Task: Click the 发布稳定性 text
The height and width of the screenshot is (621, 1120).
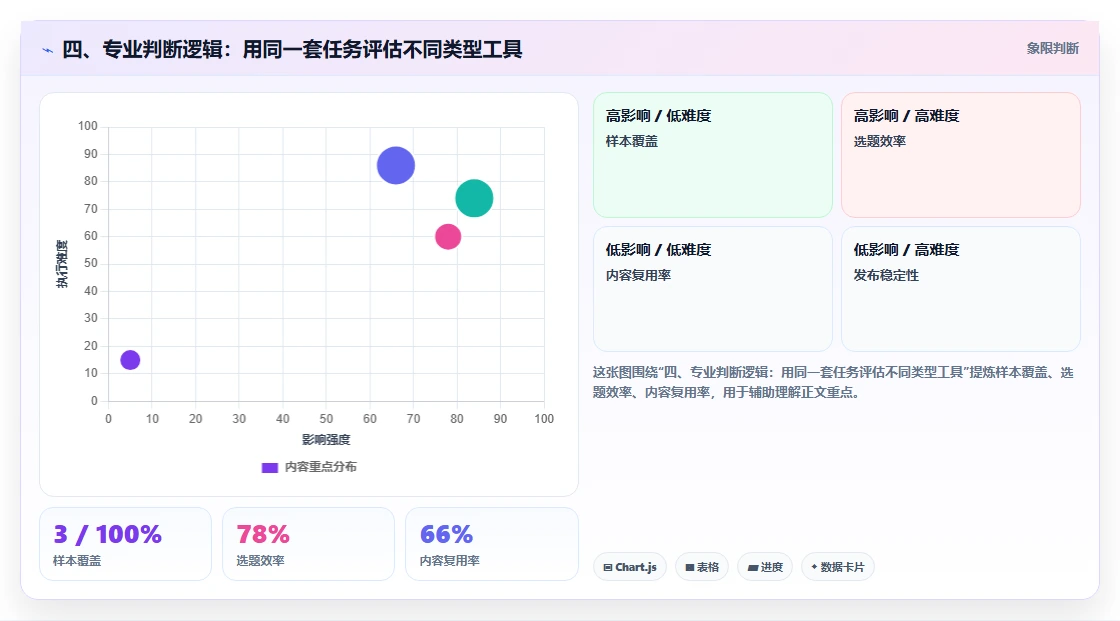Action: point(886,275)
